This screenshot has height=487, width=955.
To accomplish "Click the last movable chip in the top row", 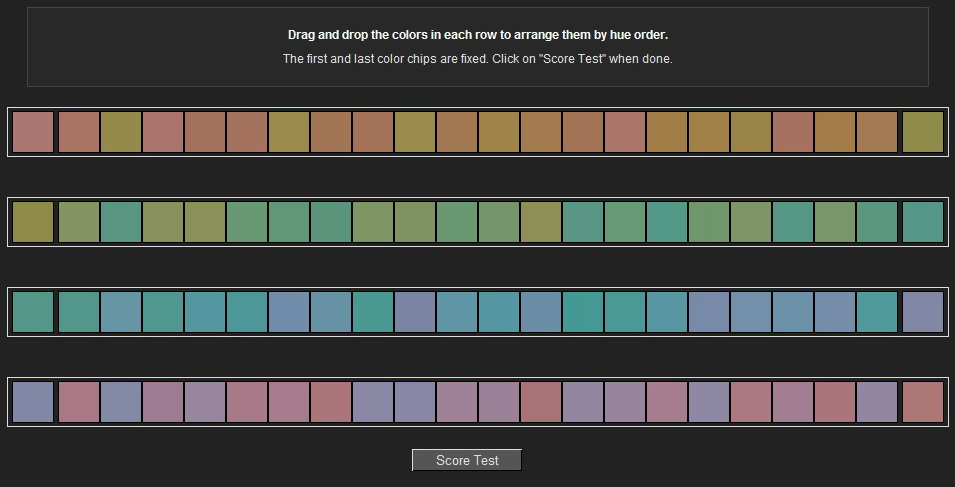I will coord(877,132).
